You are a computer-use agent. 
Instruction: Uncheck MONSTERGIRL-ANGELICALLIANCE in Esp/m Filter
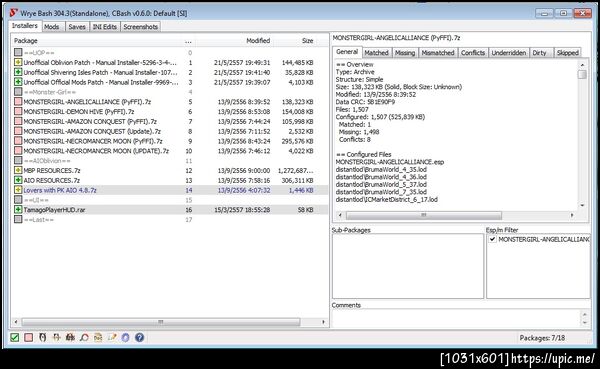(492, 239)
